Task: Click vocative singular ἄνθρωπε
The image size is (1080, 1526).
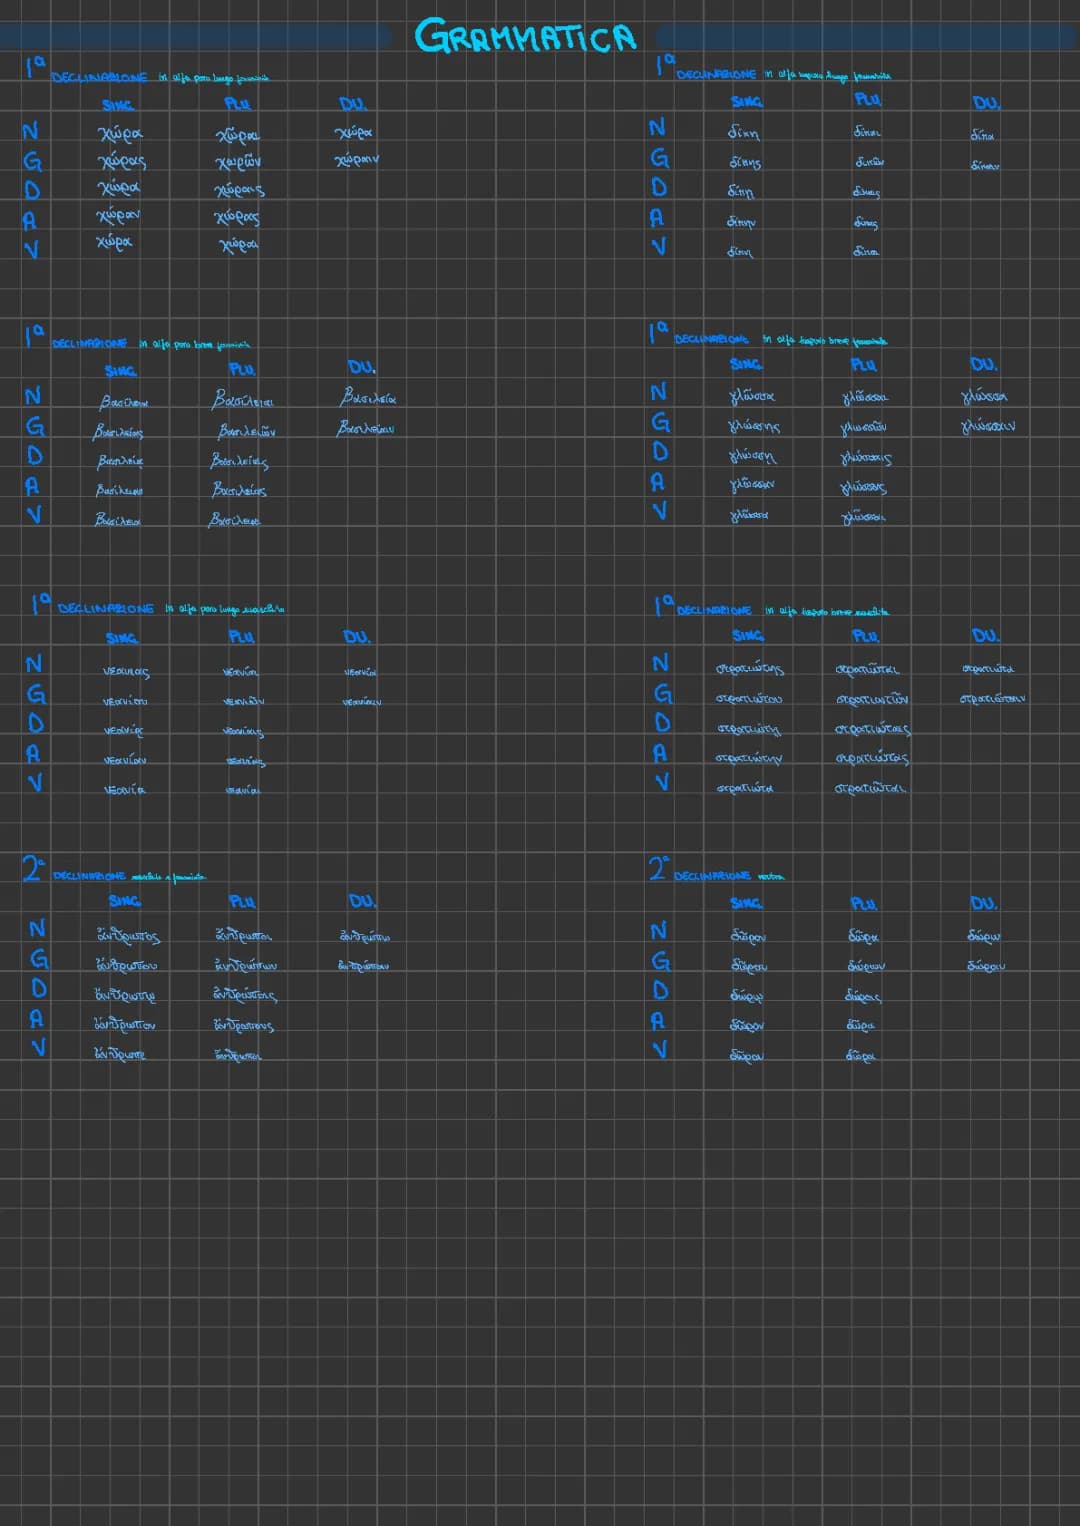Action: 119,1054
